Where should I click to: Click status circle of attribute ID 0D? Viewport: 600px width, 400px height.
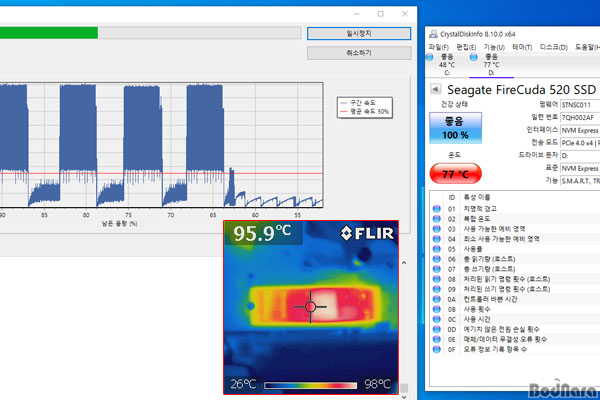(437, 329)
